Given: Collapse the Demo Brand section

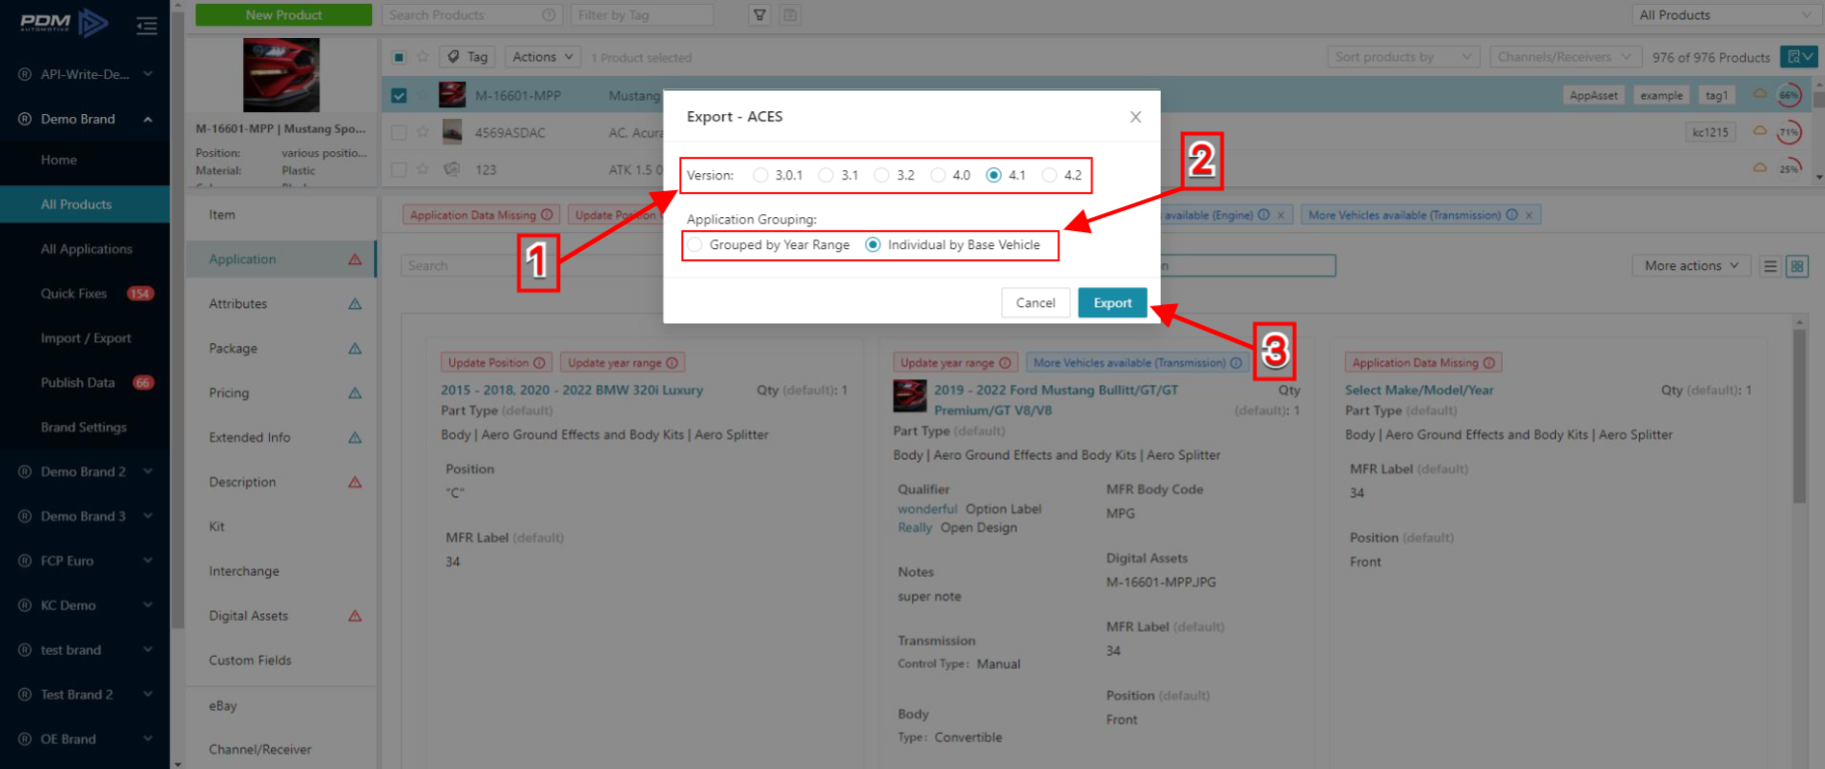Looking at the screenshot, I should point(85,119).
